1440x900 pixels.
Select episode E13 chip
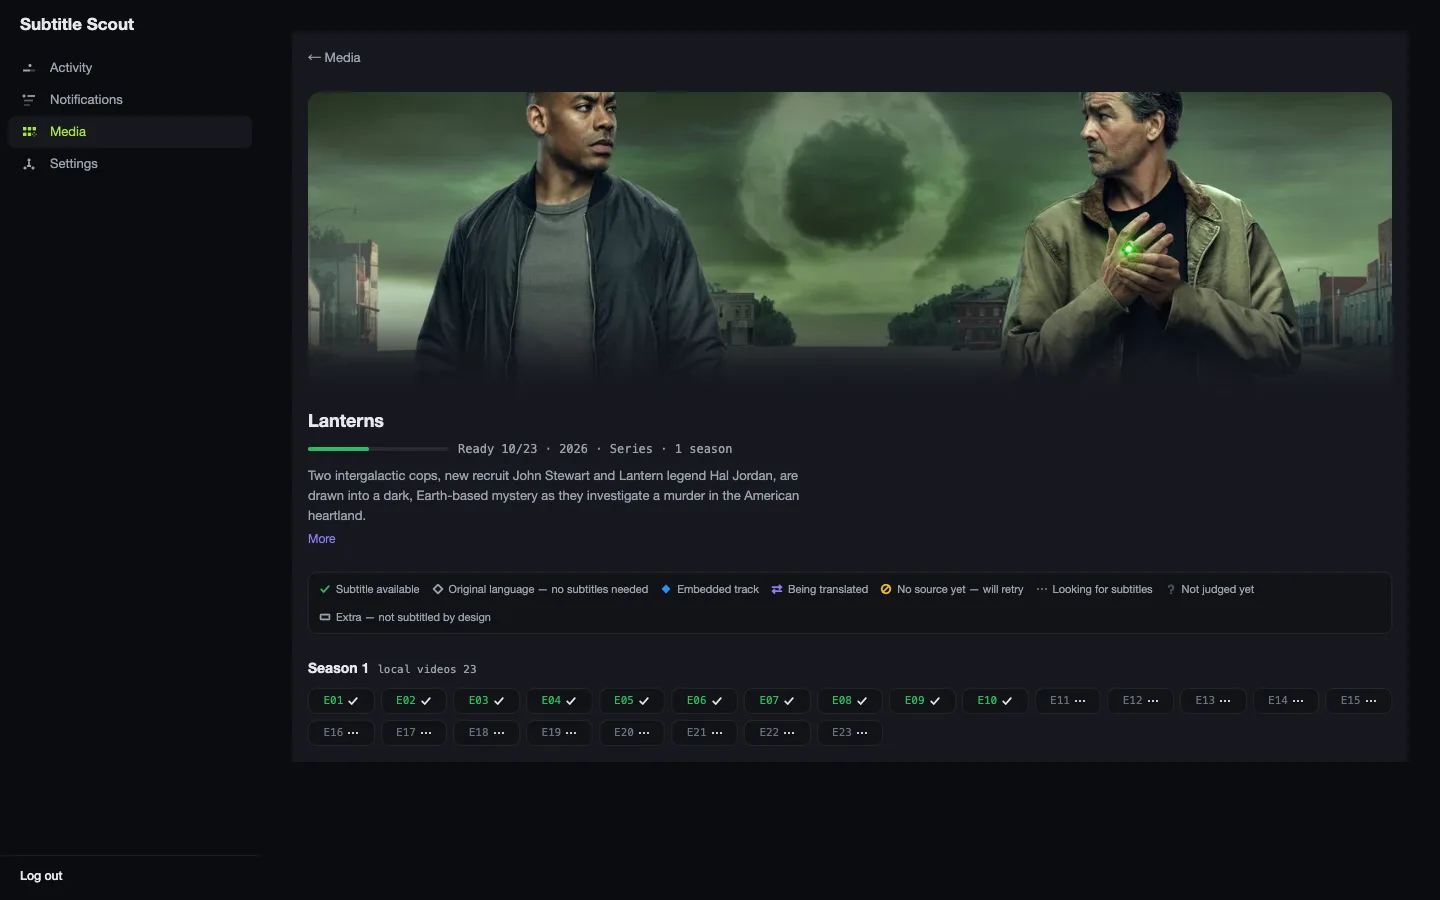1213,701
